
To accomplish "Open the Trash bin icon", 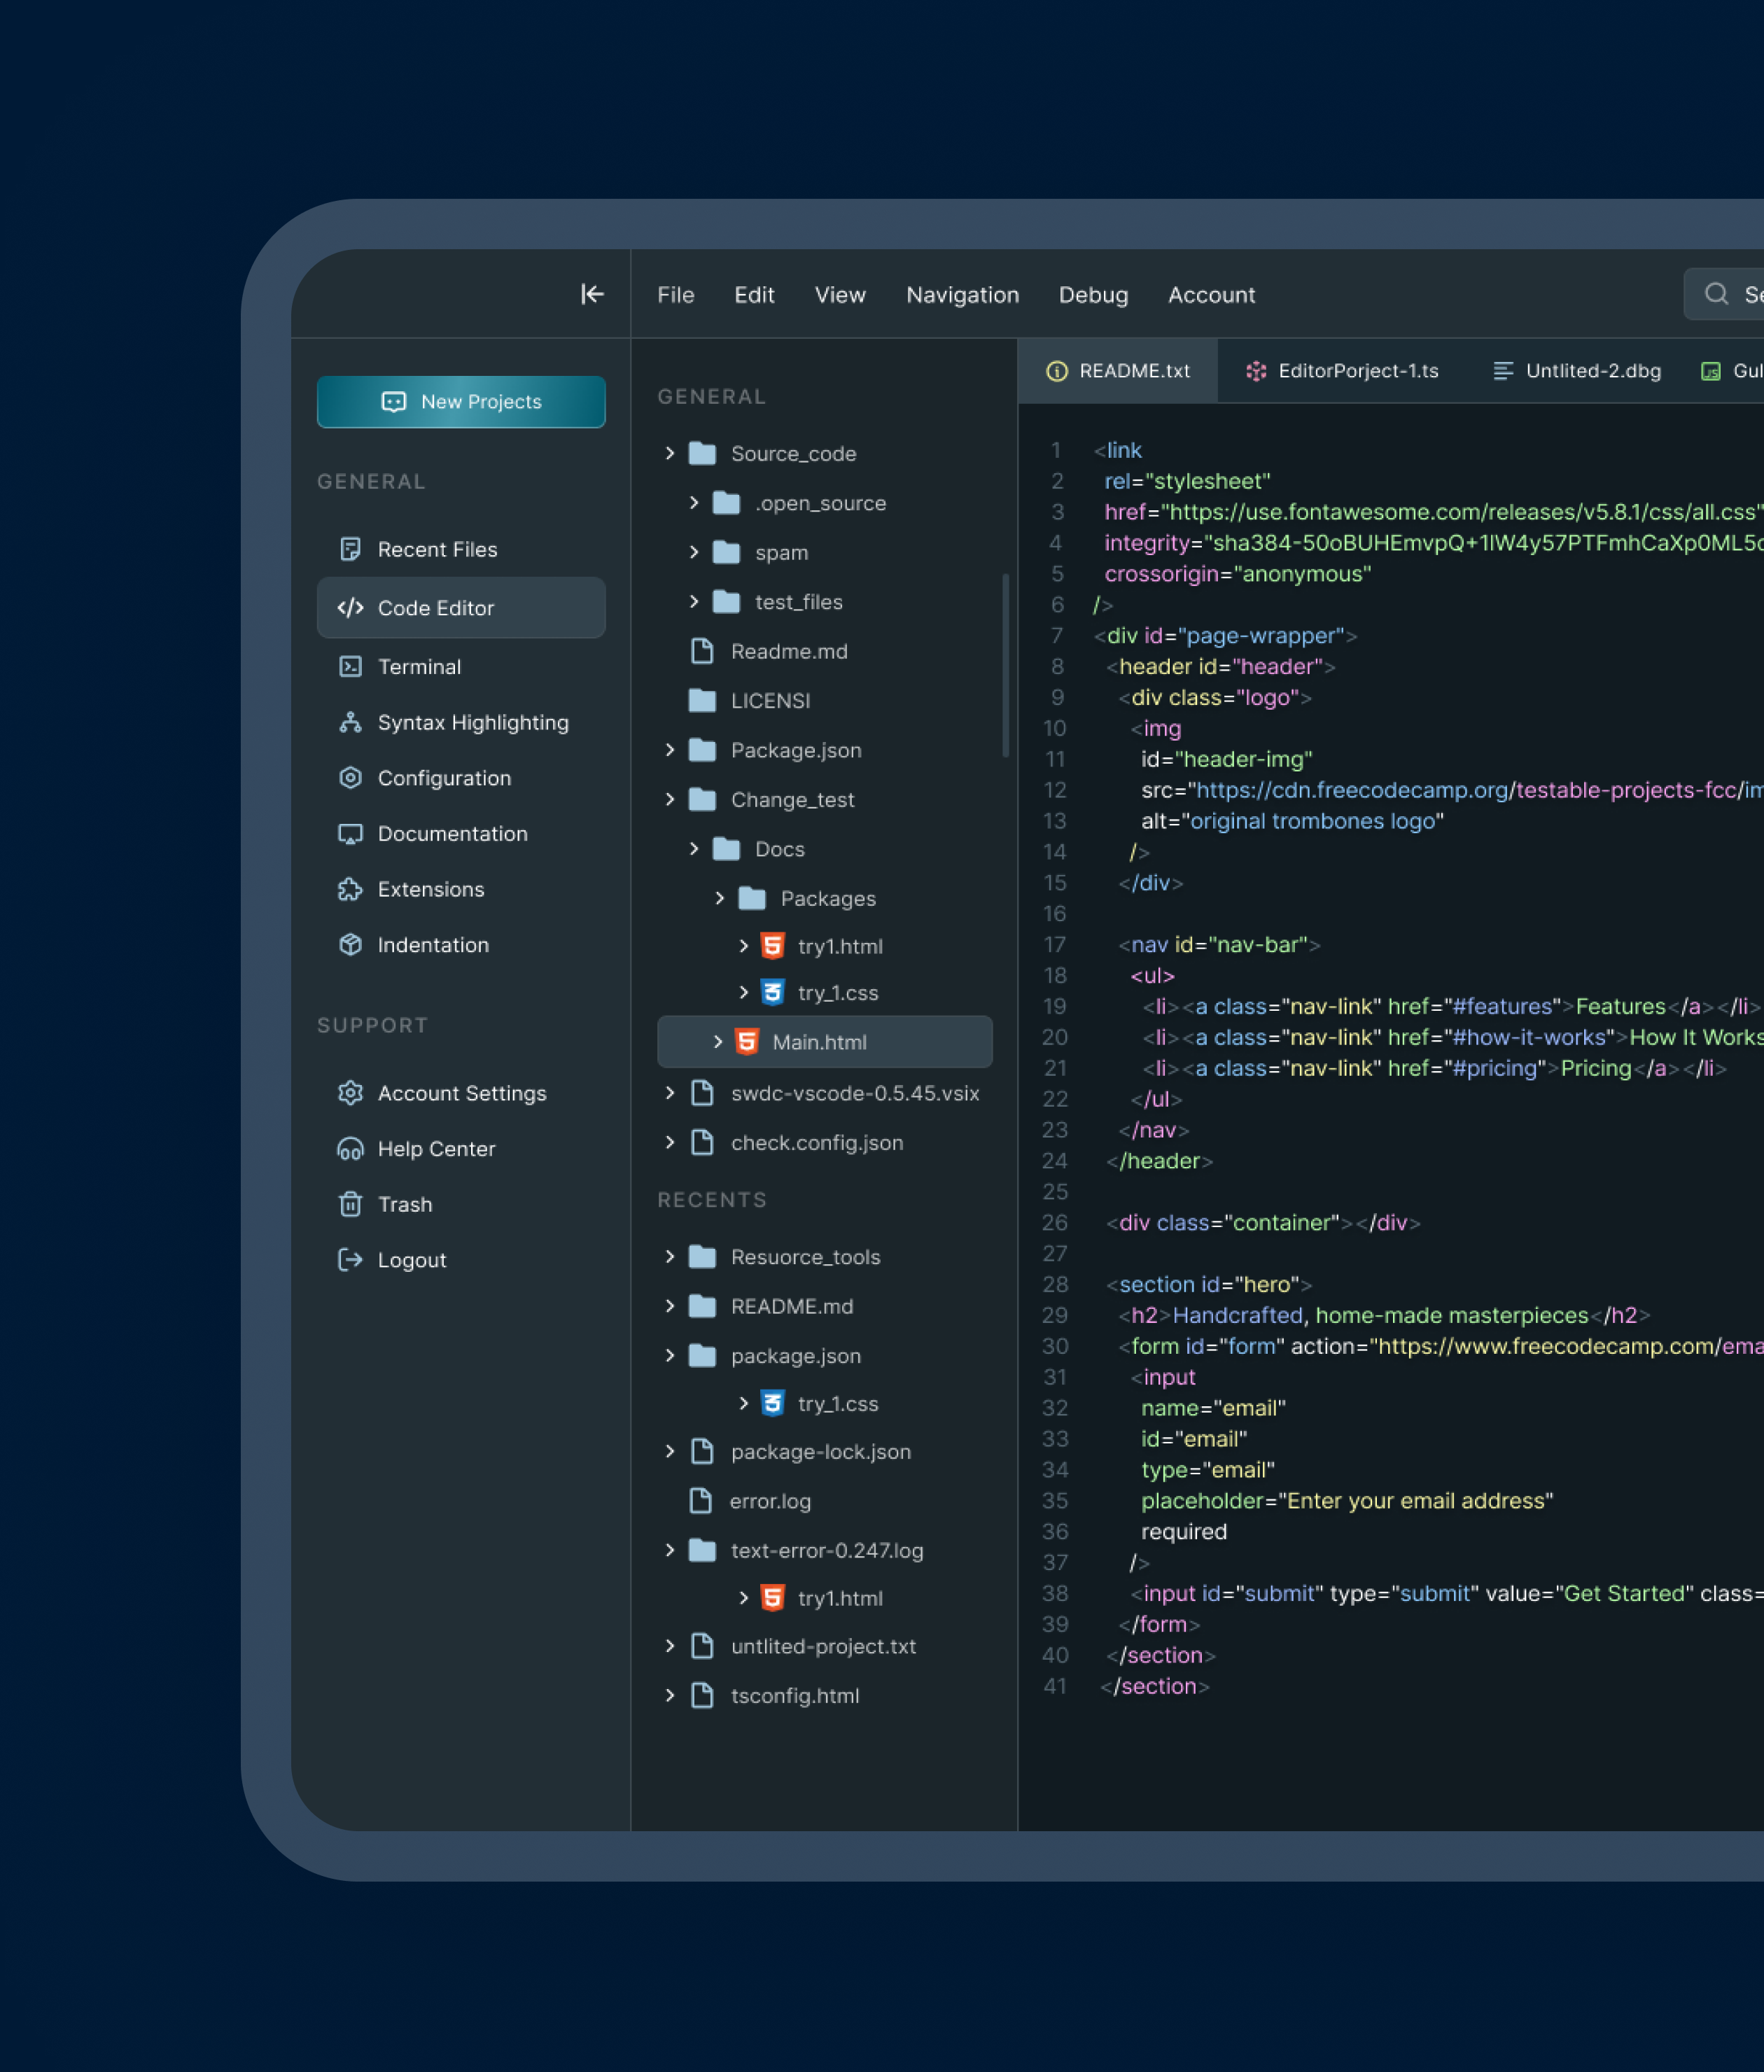I will coord(350,1204).
